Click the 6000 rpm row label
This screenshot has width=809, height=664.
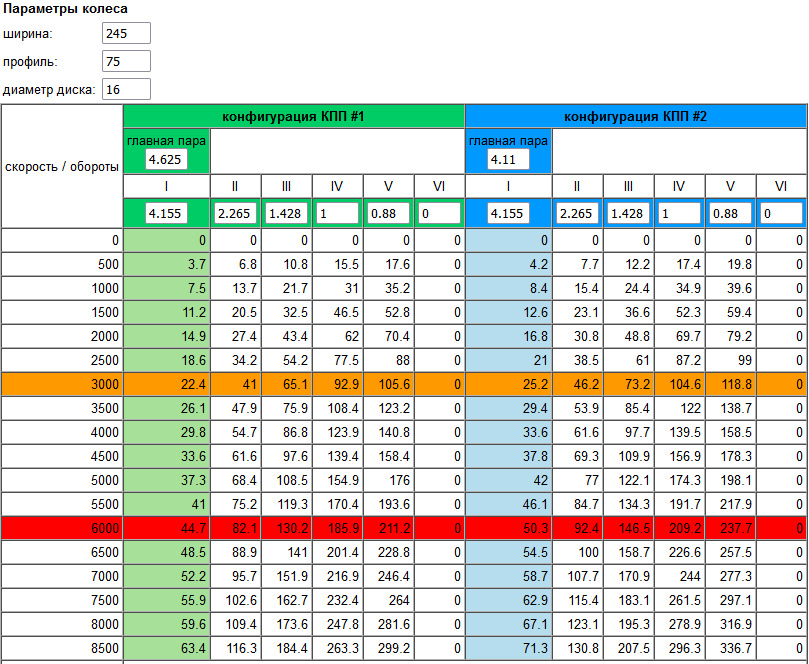coord(105,528)
